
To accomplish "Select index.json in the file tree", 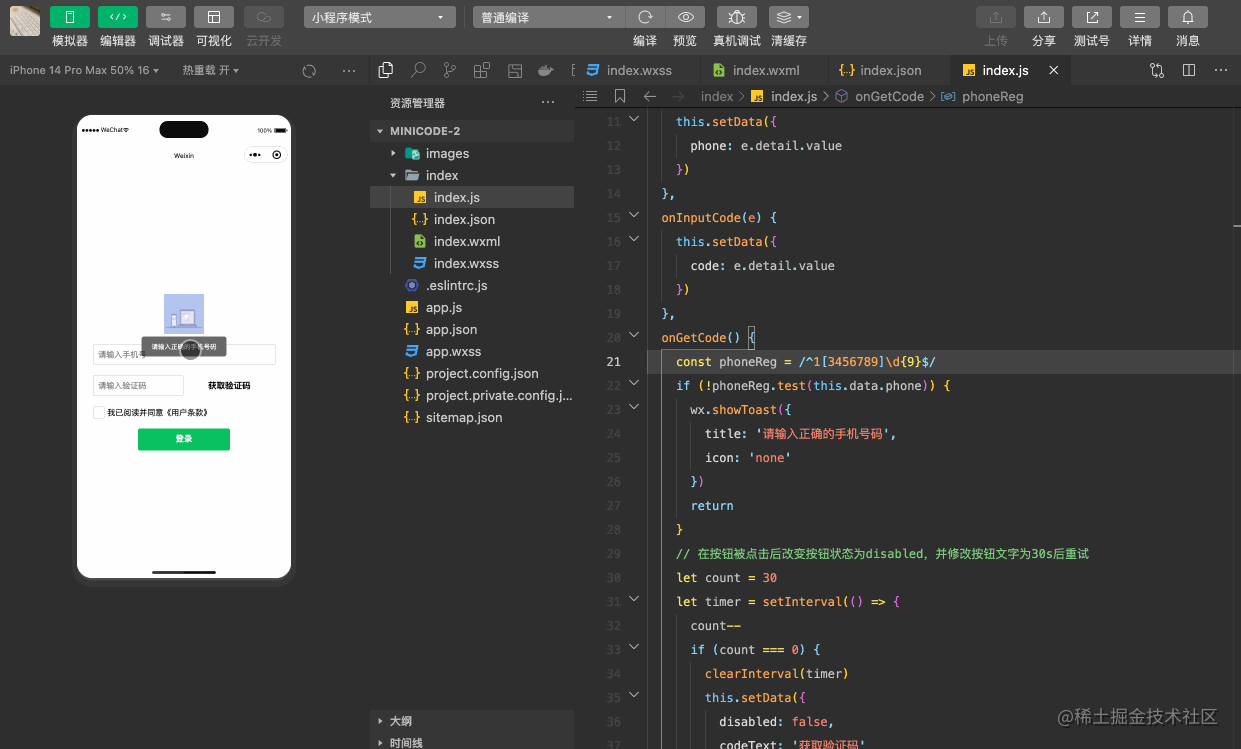I will (472, 219).
